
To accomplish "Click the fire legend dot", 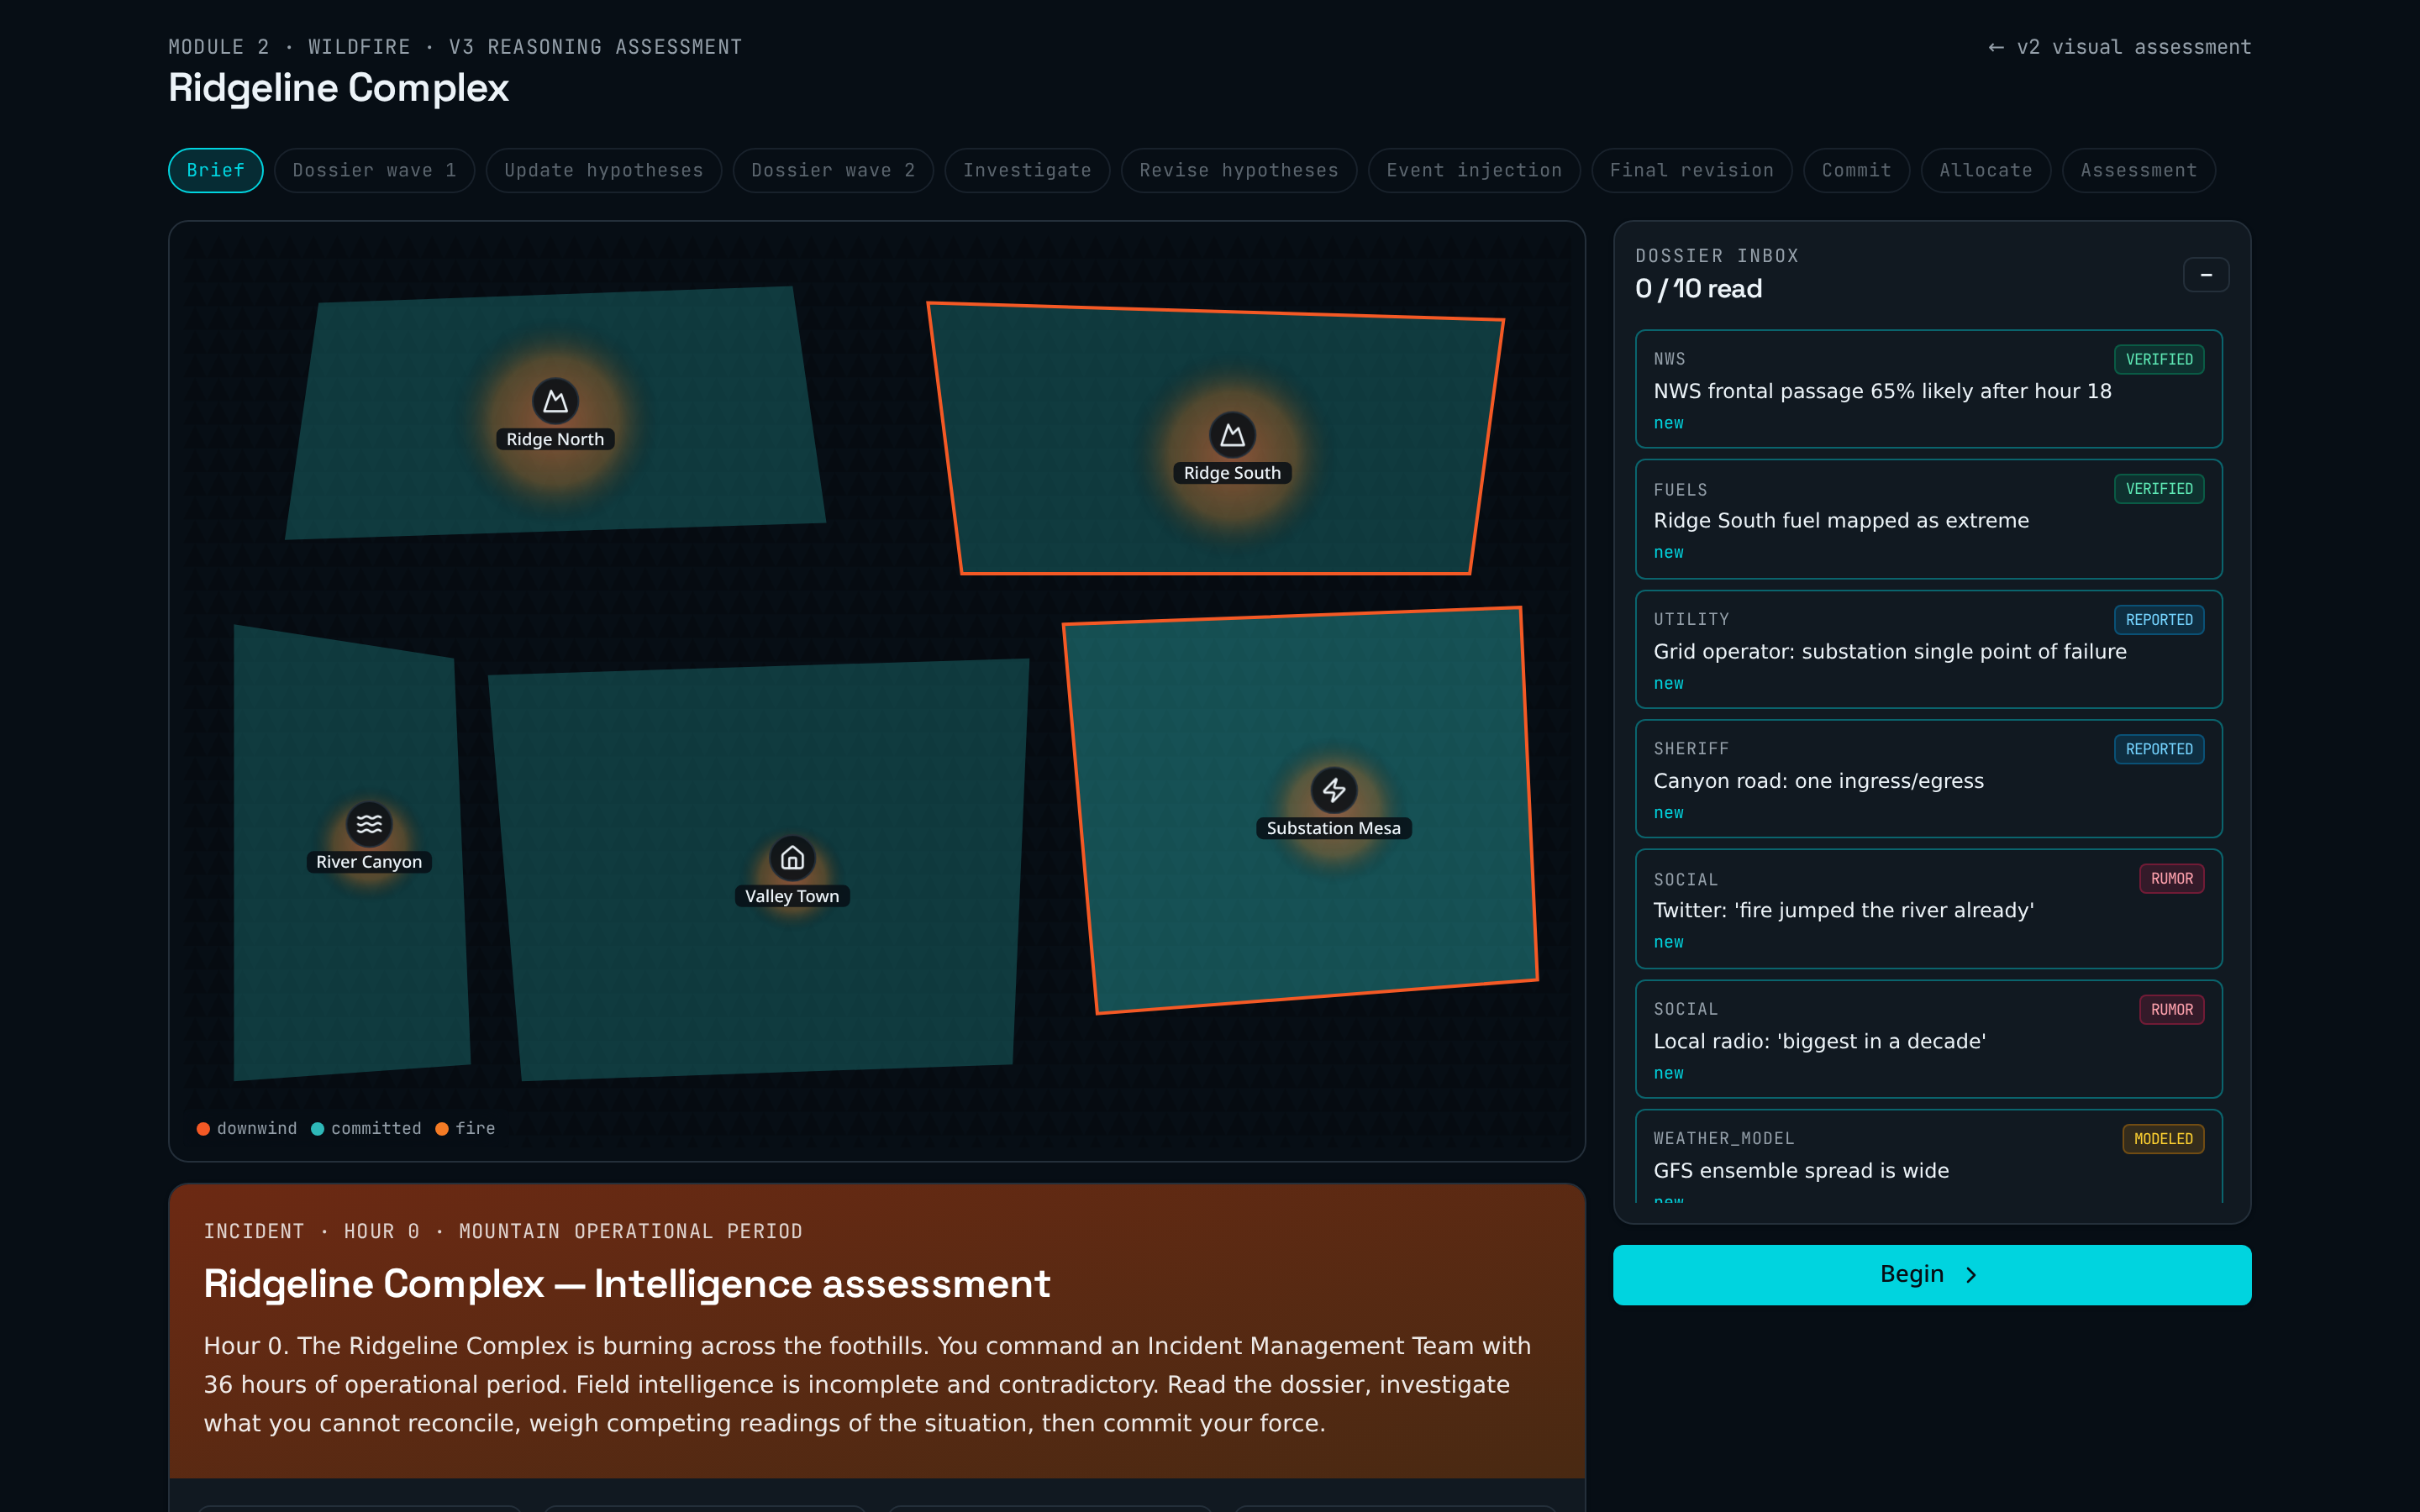I will pyautogui.click(x=441, y=1128).
